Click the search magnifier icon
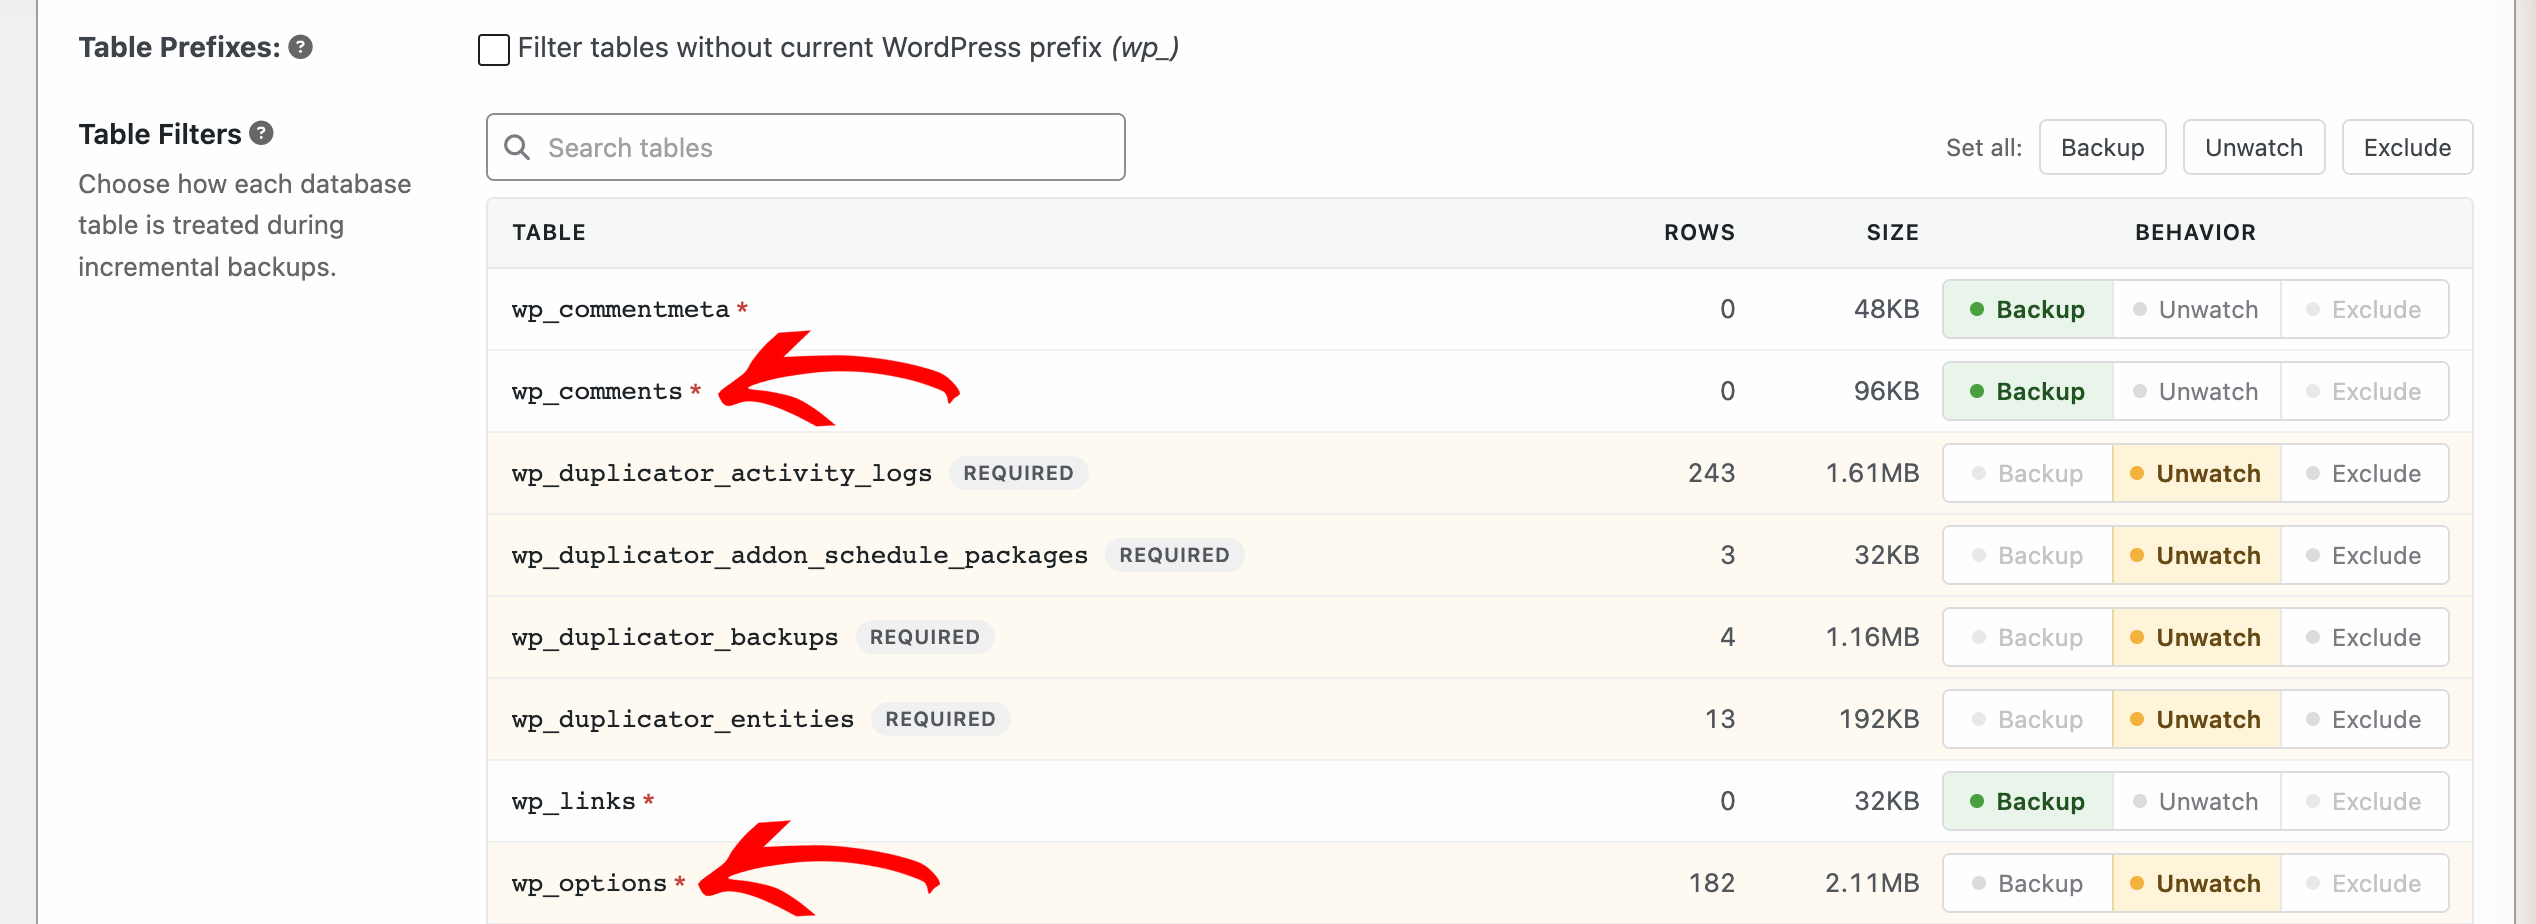Screen dimensions: 2536x924 pos(517,147)
